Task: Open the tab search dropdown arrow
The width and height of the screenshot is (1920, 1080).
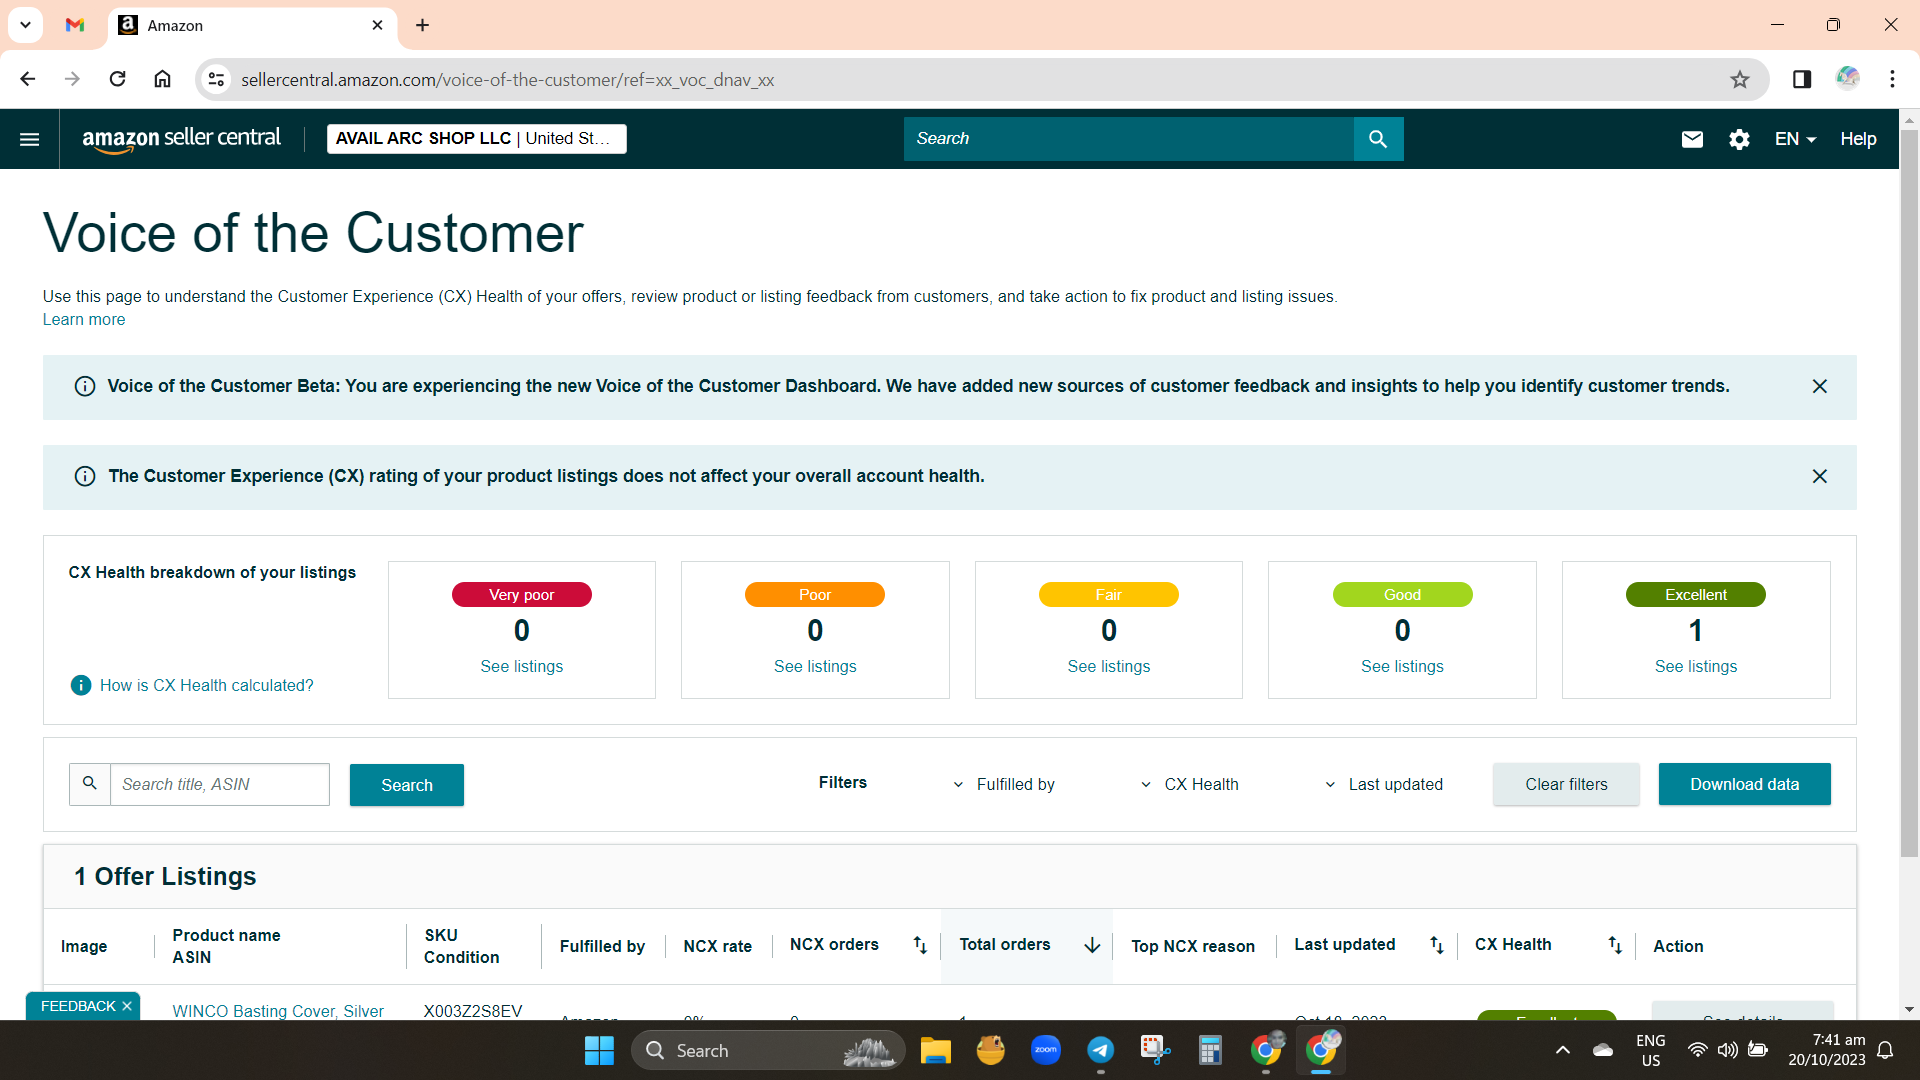Action: click(x=26, y=25)
